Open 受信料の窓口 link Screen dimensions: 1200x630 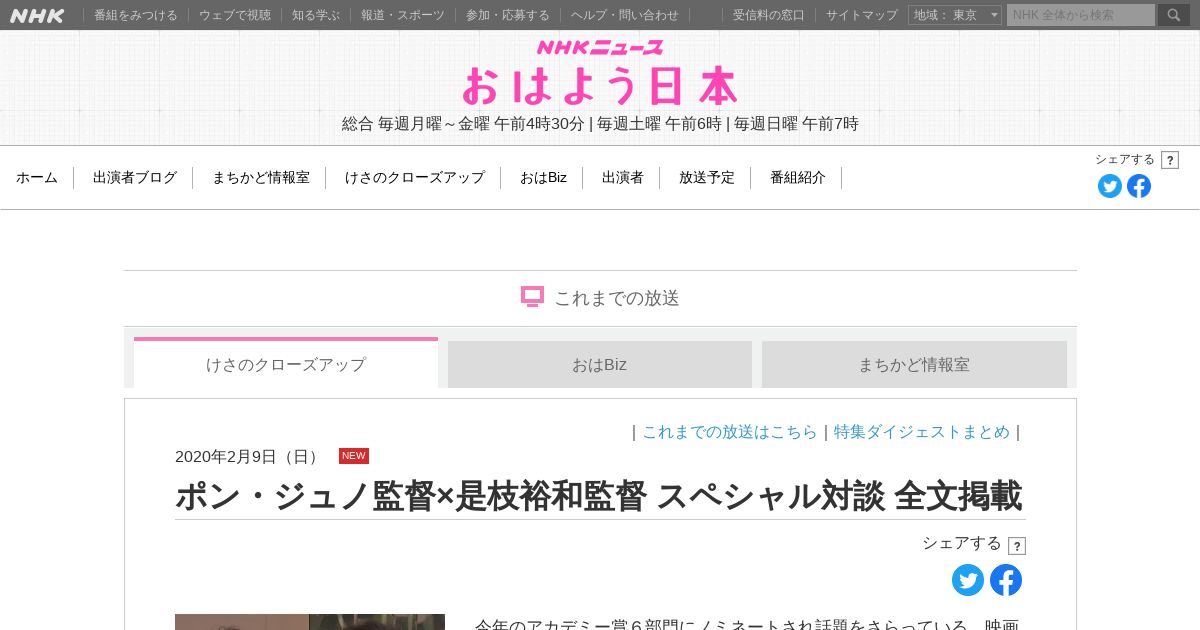[x=769, y=15]
